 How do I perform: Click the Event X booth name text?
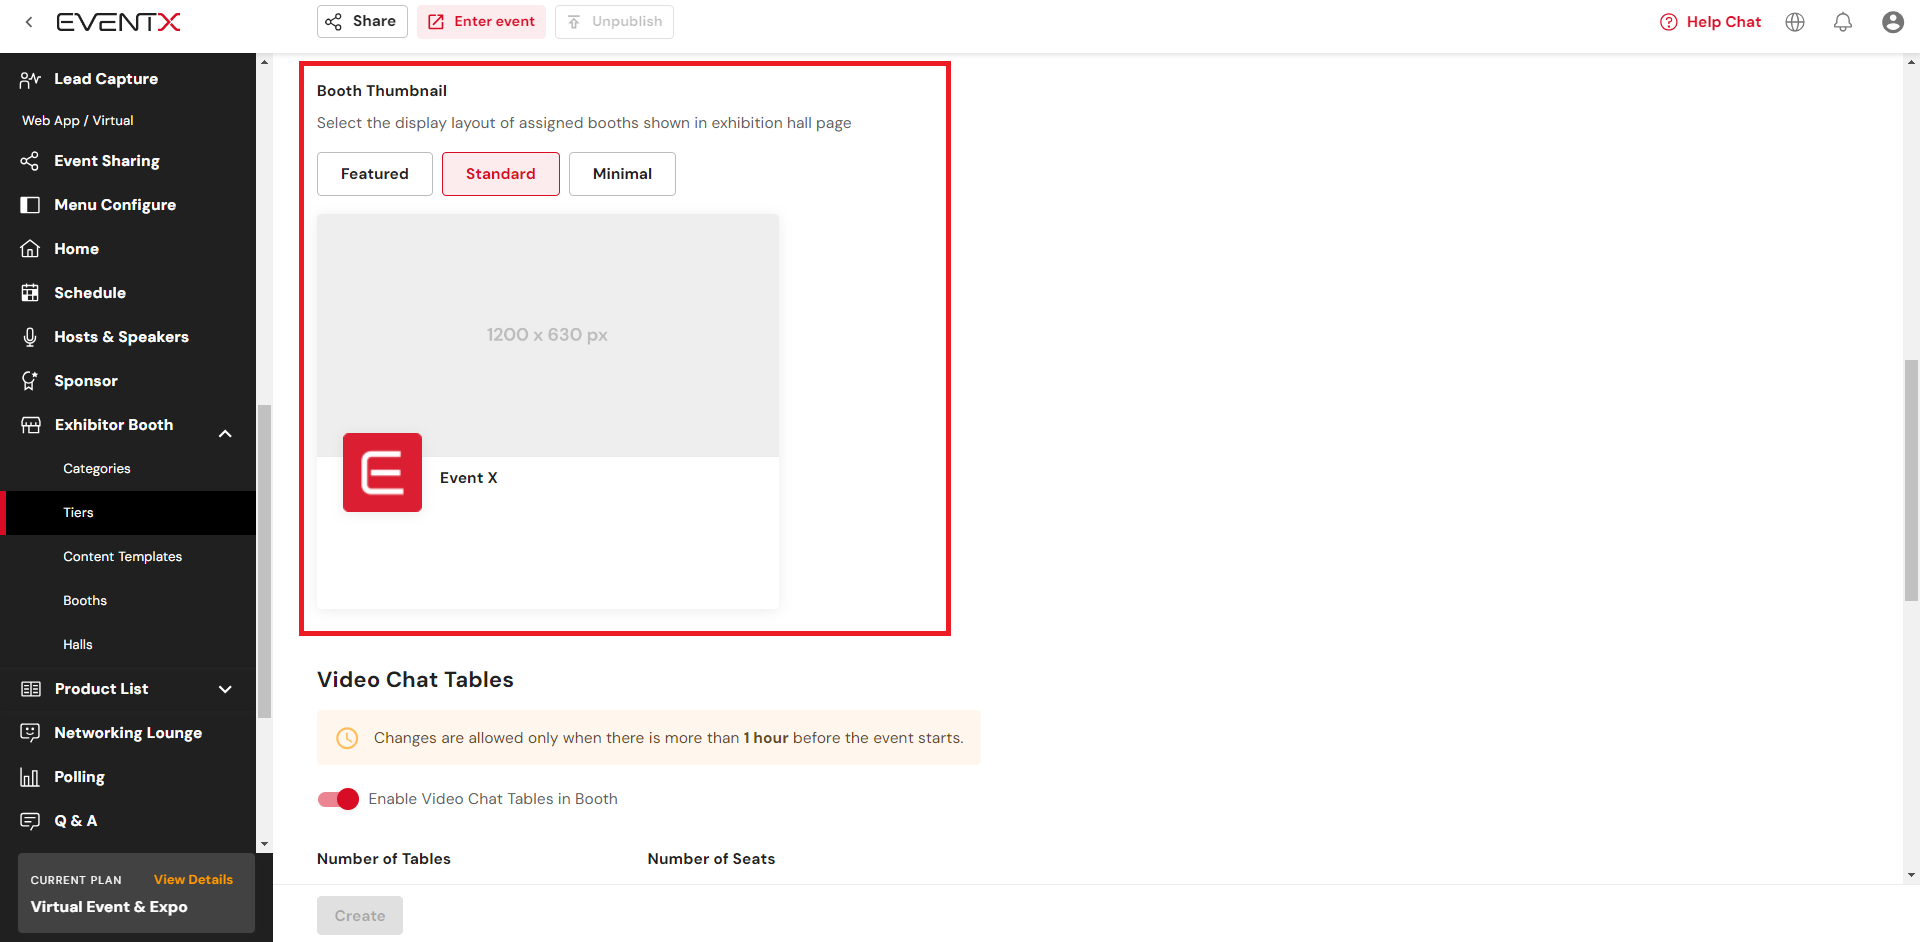468,478
